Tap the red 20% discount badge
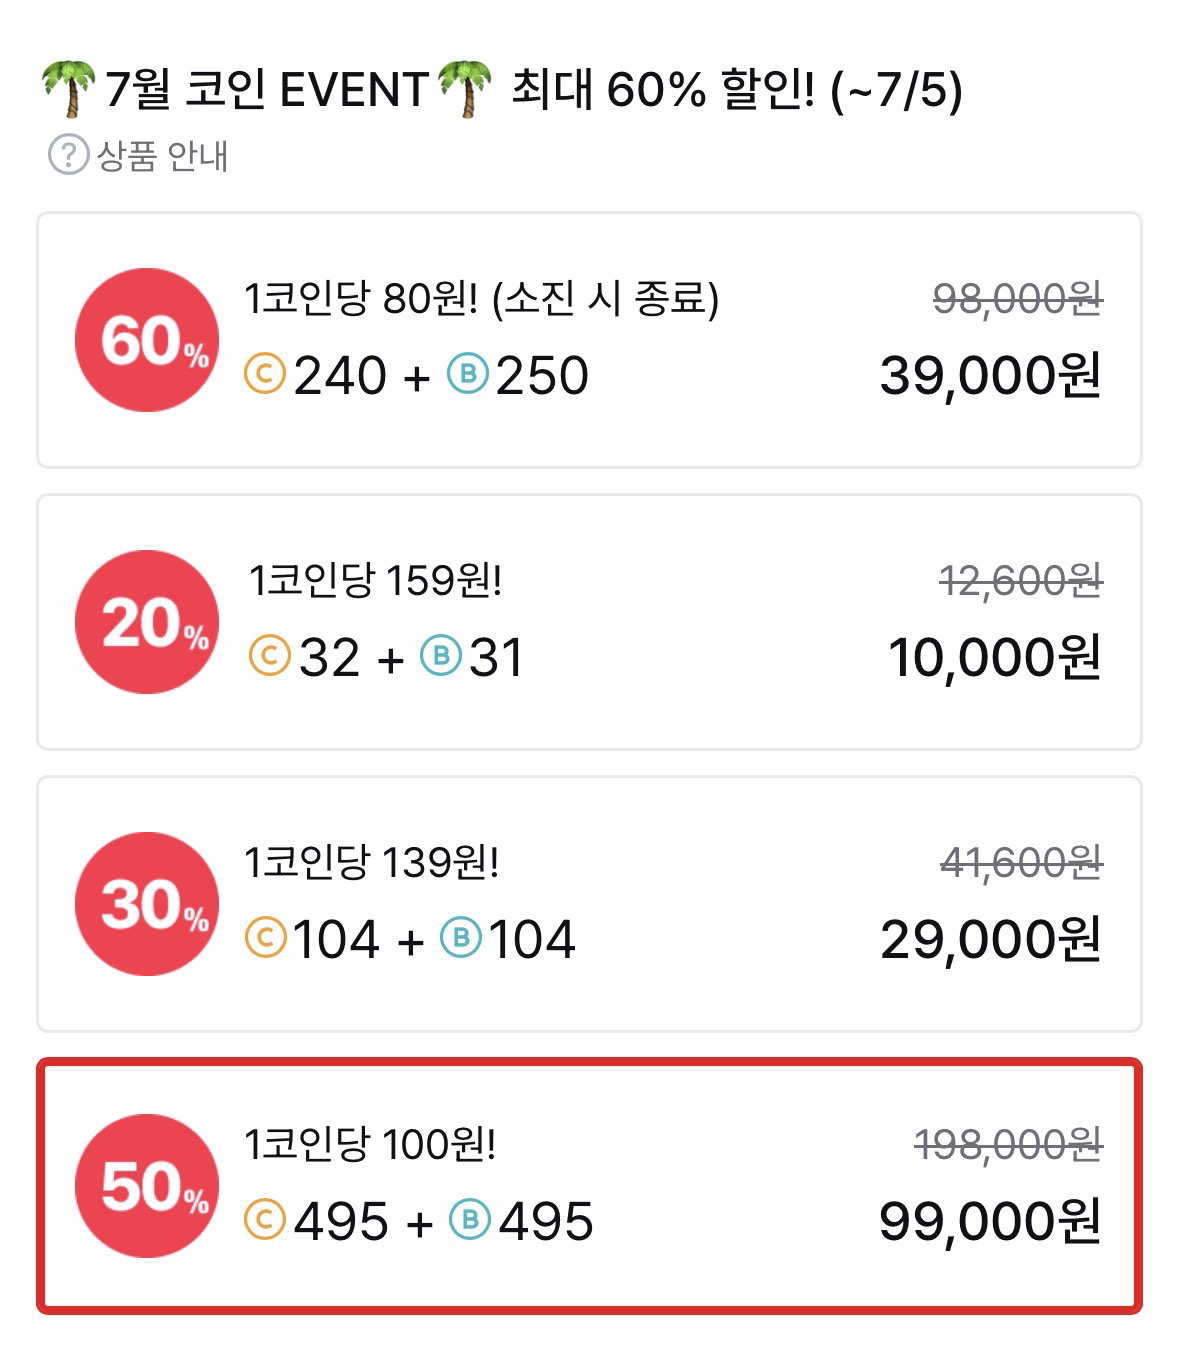Image resolution: width=1179 pixels, height=1367 pixels. coord(147,622)
